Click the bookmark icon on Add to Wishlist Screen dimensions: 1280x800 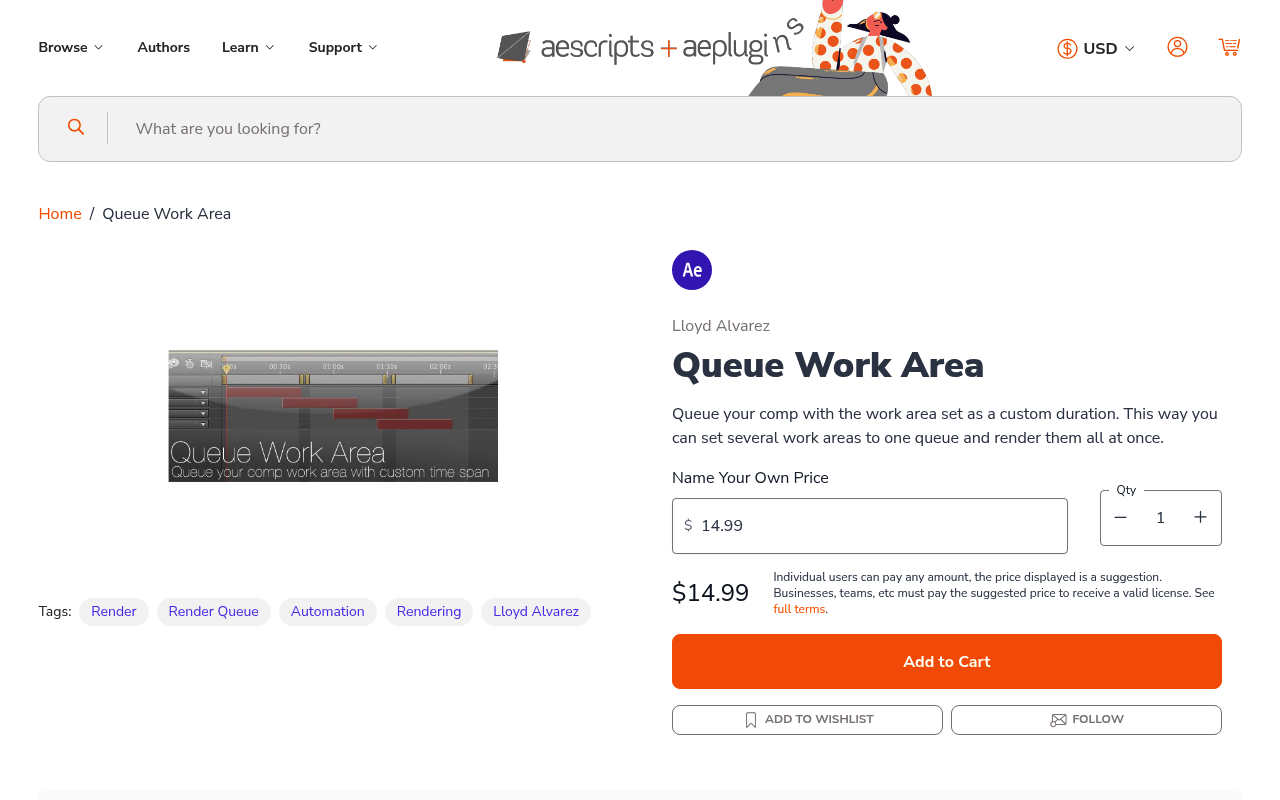pyautogui.click(x=750, y=719)
